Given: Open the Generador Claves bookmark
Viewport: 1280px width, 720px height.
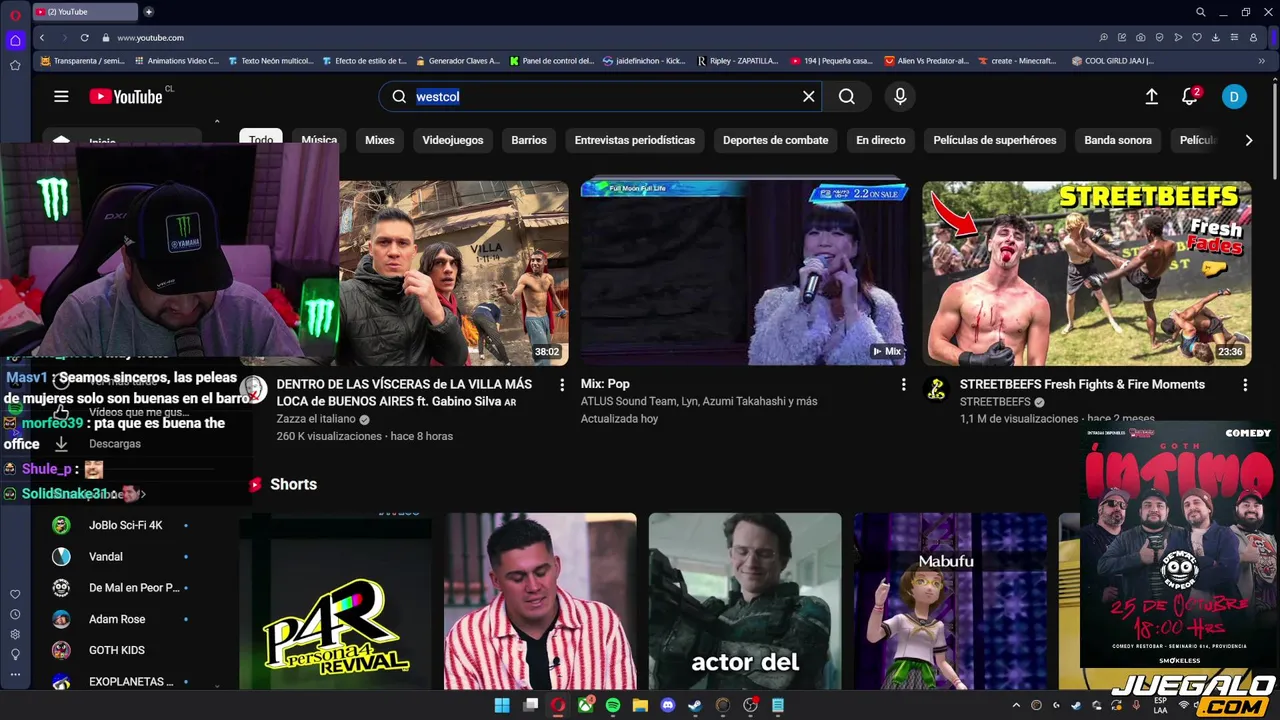Looking at the screenshot, I should pos(457,61).
